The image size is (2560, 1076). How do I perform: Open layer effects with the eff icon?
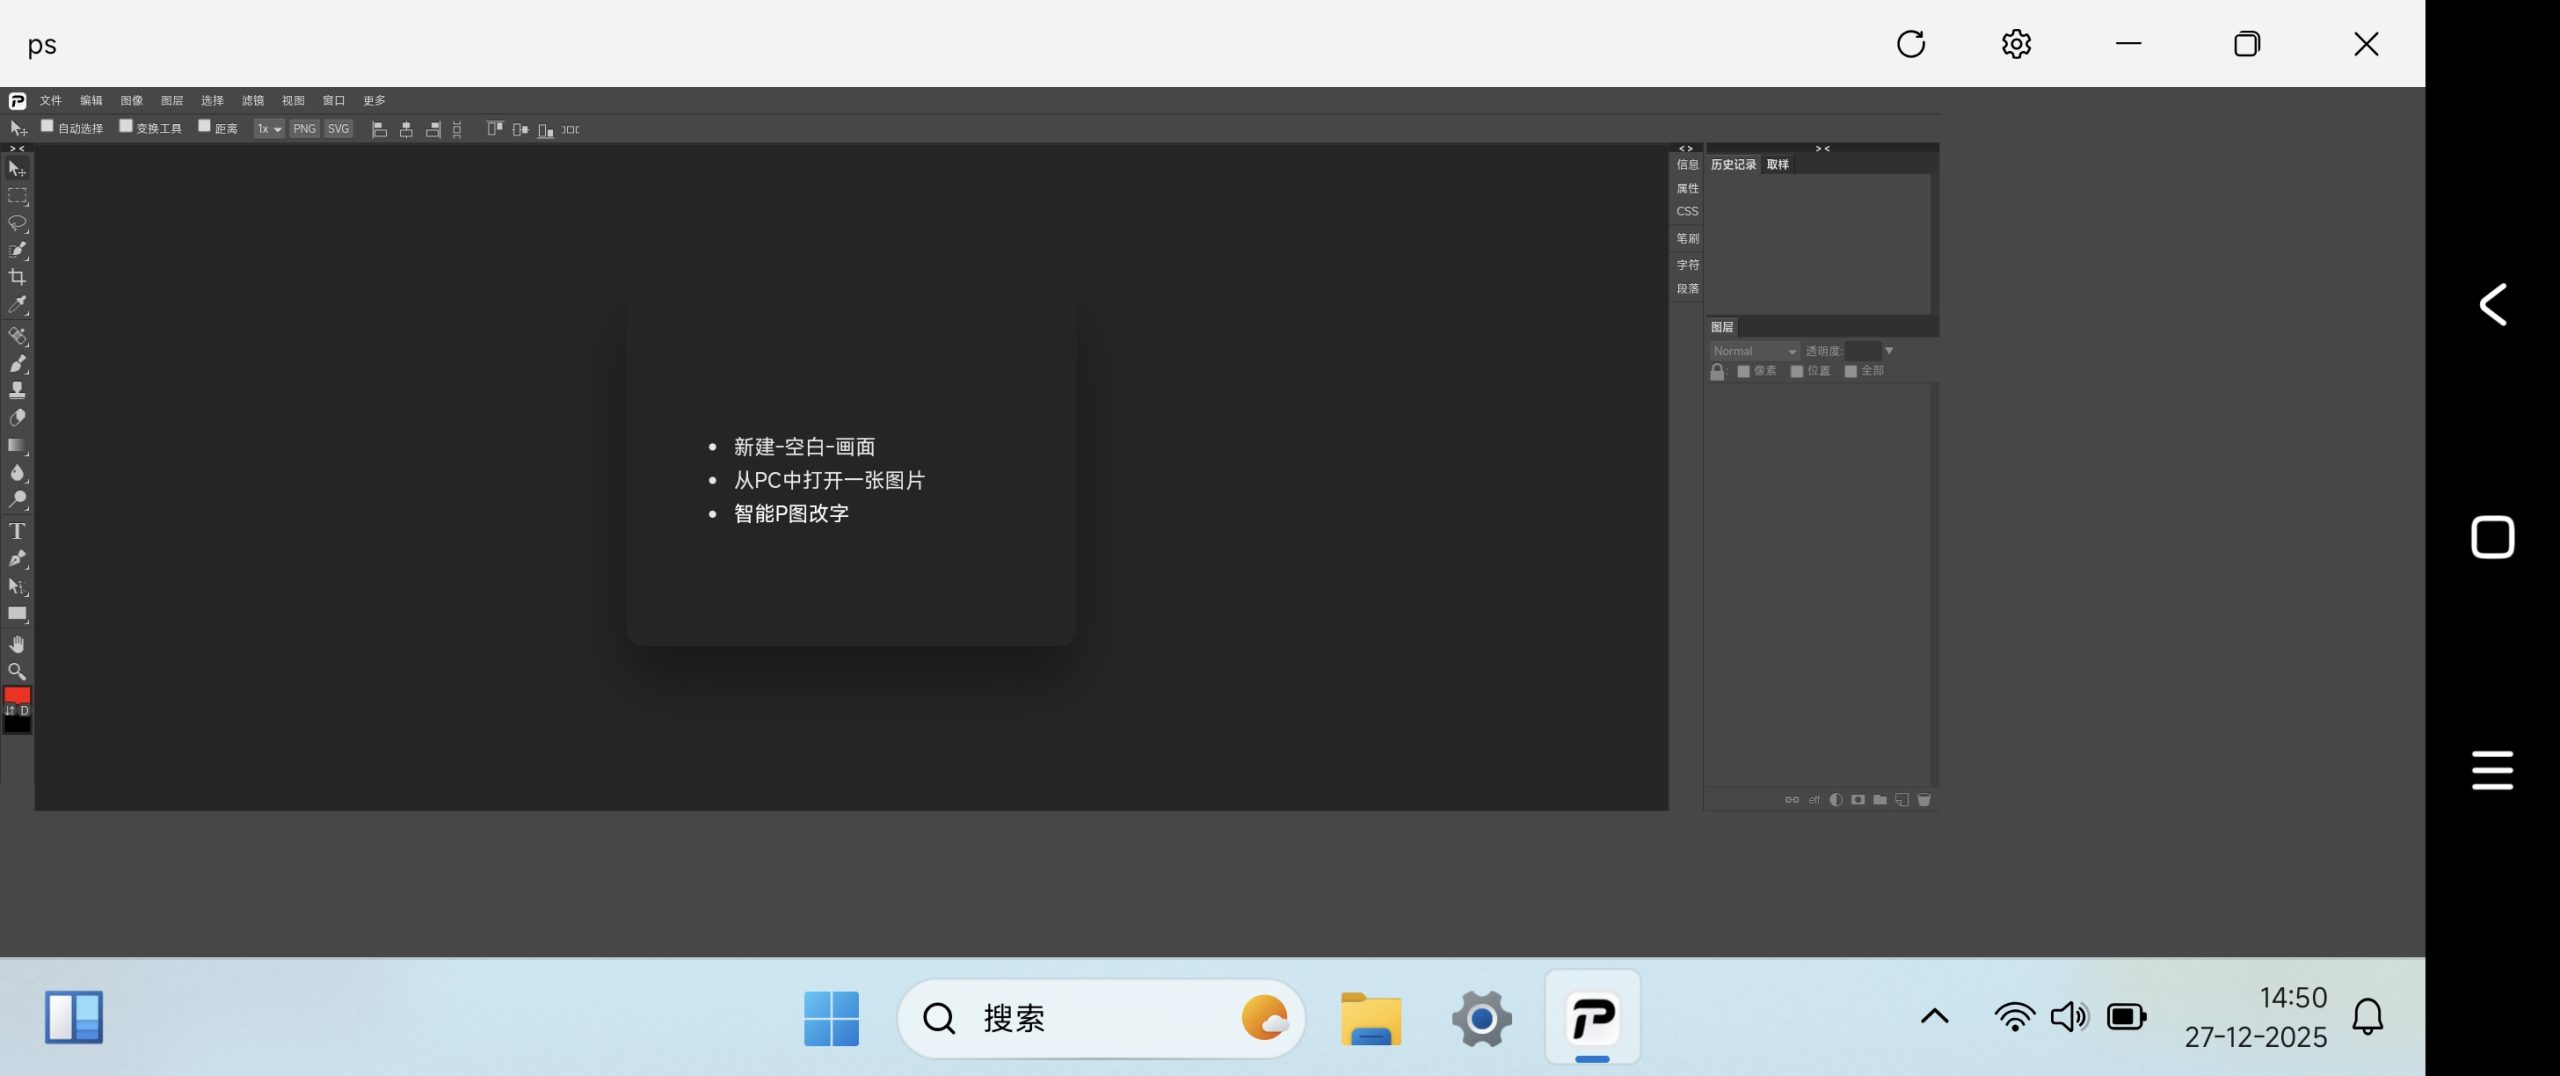(x=1813, y=799)
